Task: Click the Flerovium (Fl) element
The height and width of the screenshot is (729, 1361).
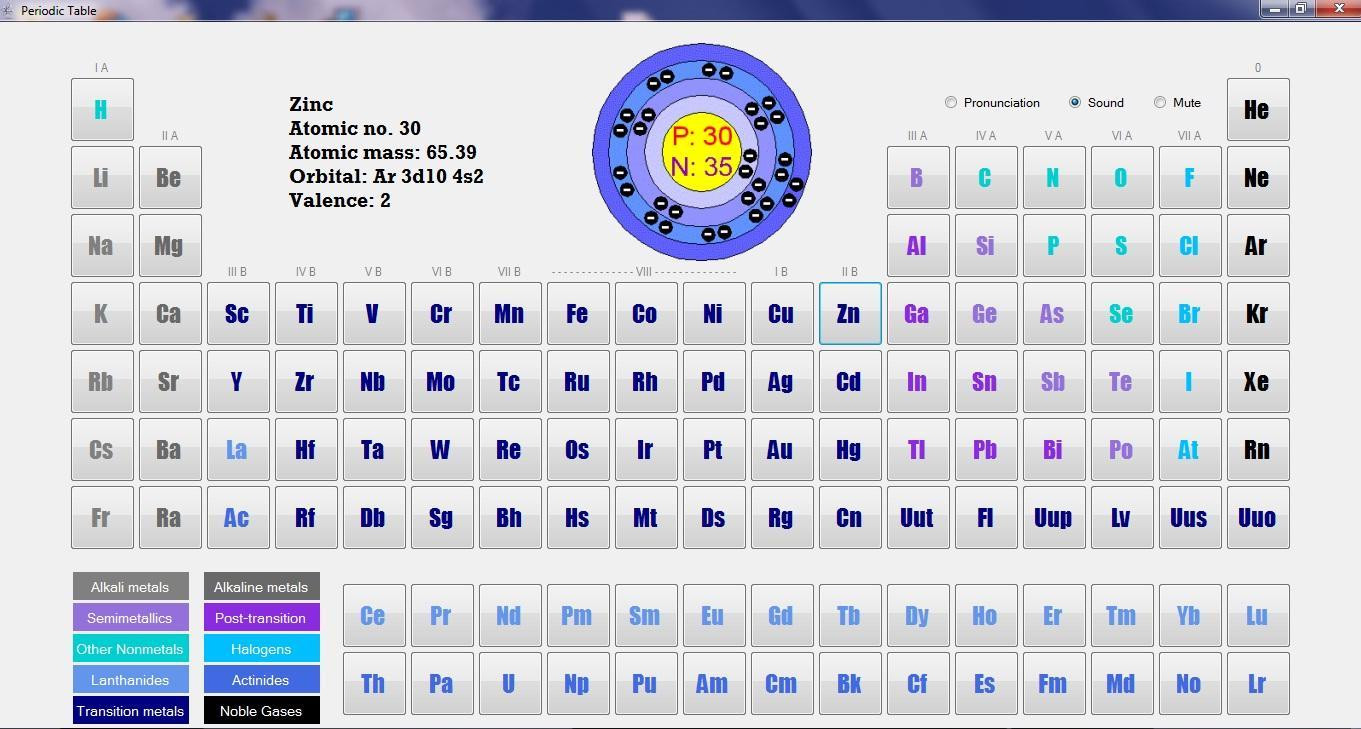Action: [x=986, y=518]
